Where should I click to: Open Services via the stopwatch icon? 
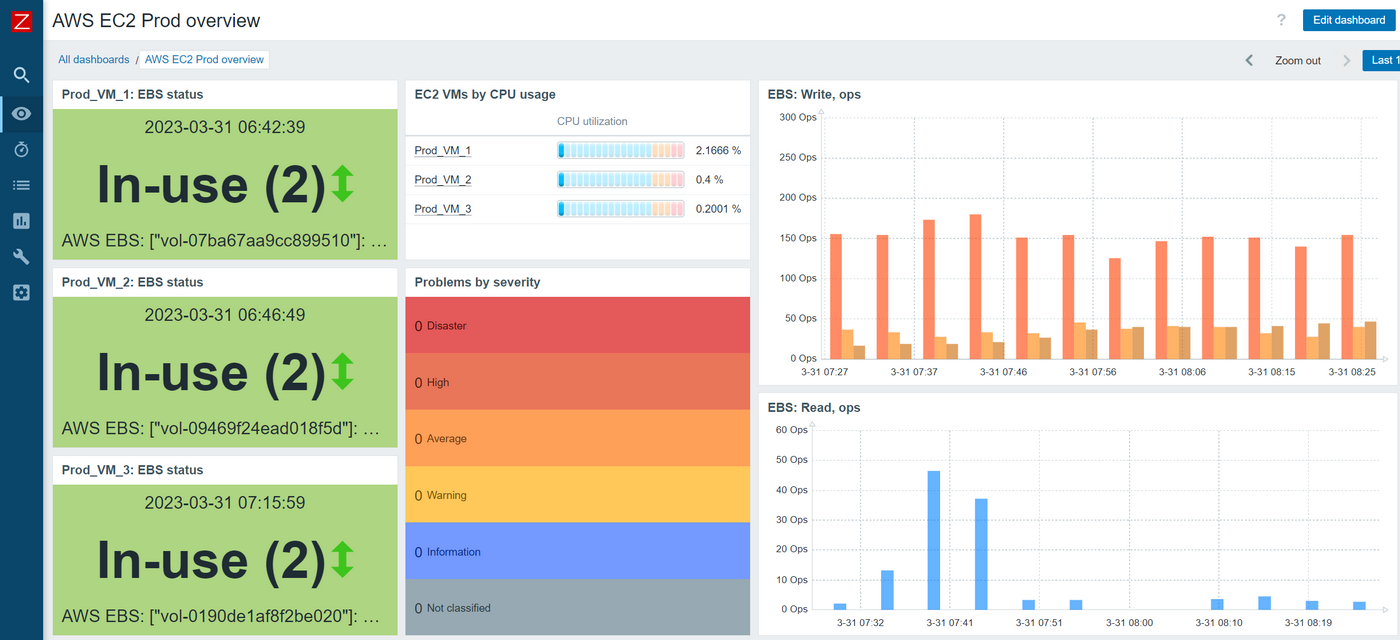tap(20, 148)
